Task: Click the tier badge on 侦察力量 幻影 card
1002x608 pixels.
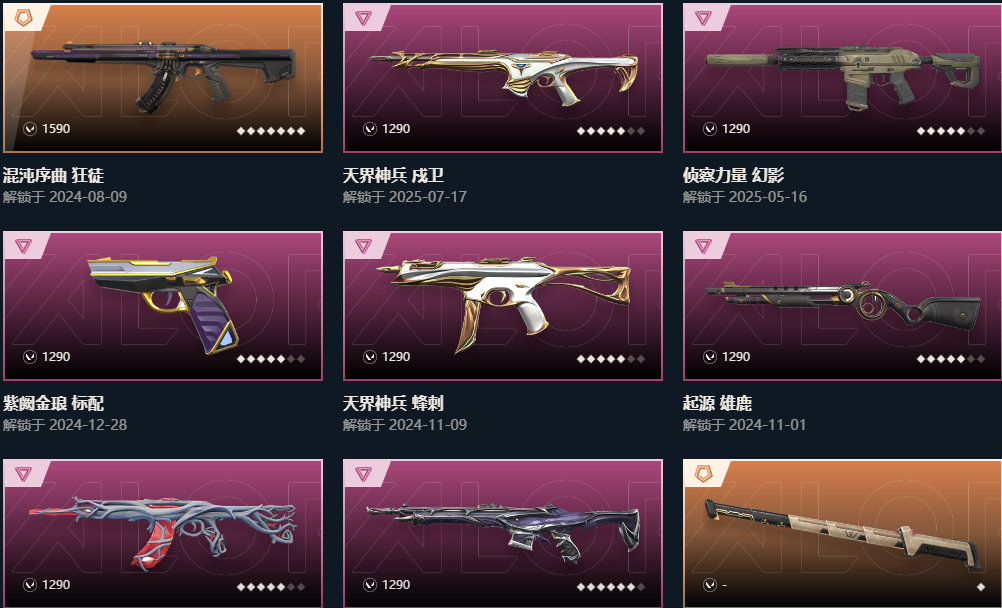Action: 703,17
